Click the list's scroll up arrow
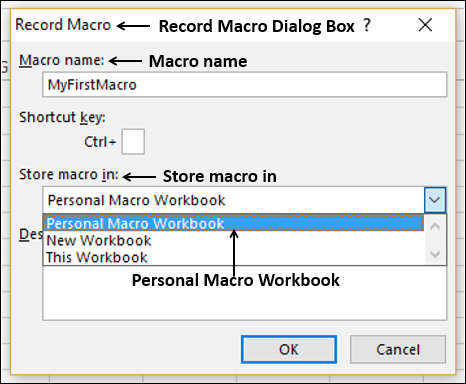This screenshot has height=384, width=466. 435,227
